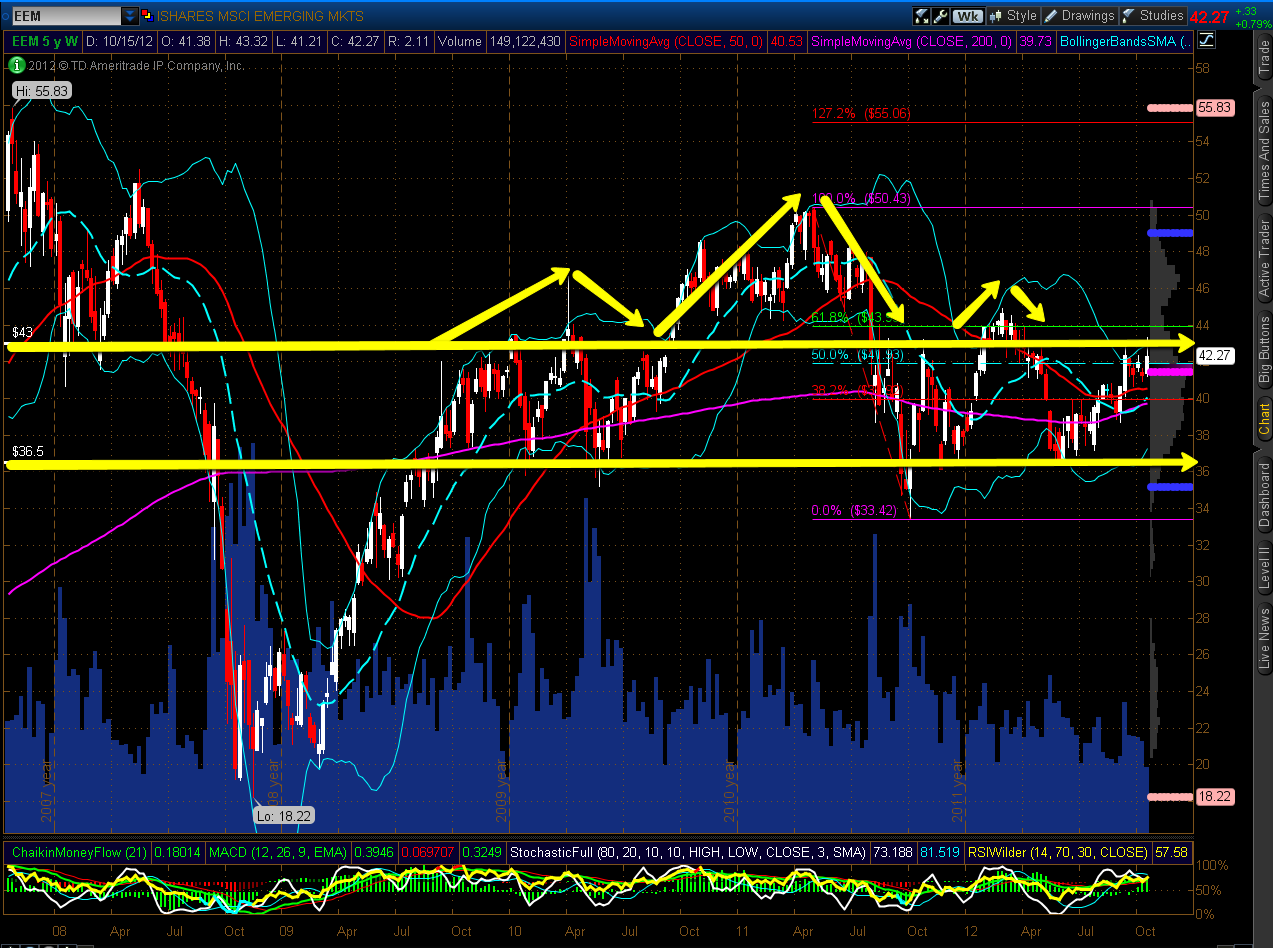Image resolution: width=1273 pixels, height=948 pixels.
Task: Click the 127.2% ($55.06) Fibonacci label
Action: [860, 114]
